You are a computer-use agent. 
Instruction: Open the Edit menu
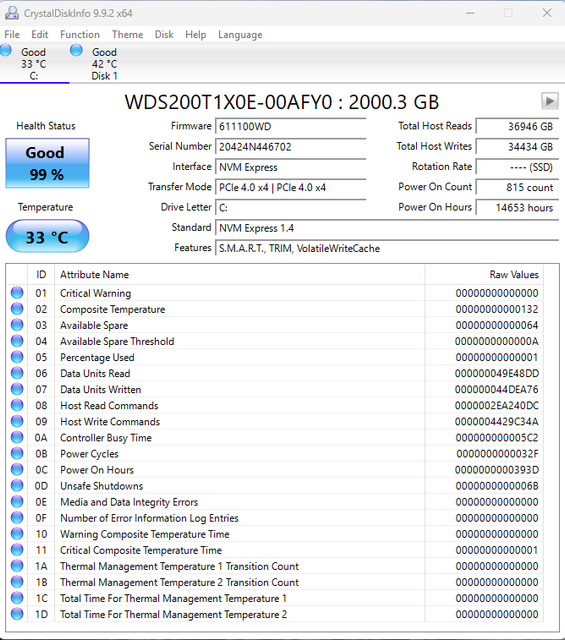click(x=40, y=35)
